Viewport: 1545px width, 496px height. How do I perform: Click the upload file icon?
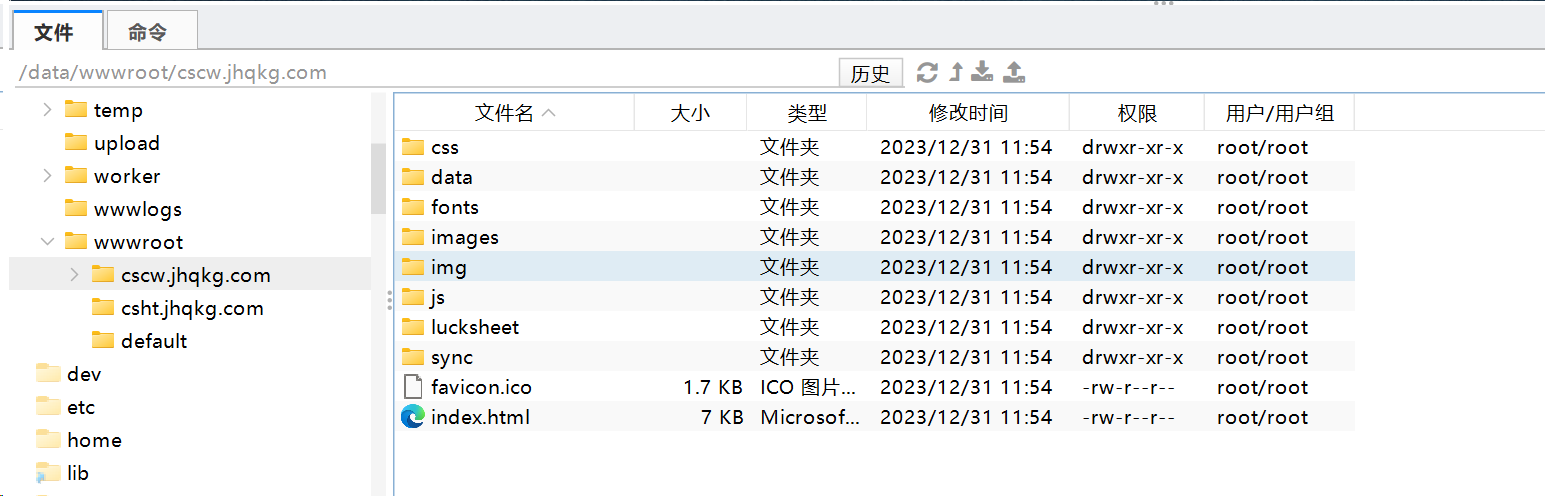pos(1014,72)
